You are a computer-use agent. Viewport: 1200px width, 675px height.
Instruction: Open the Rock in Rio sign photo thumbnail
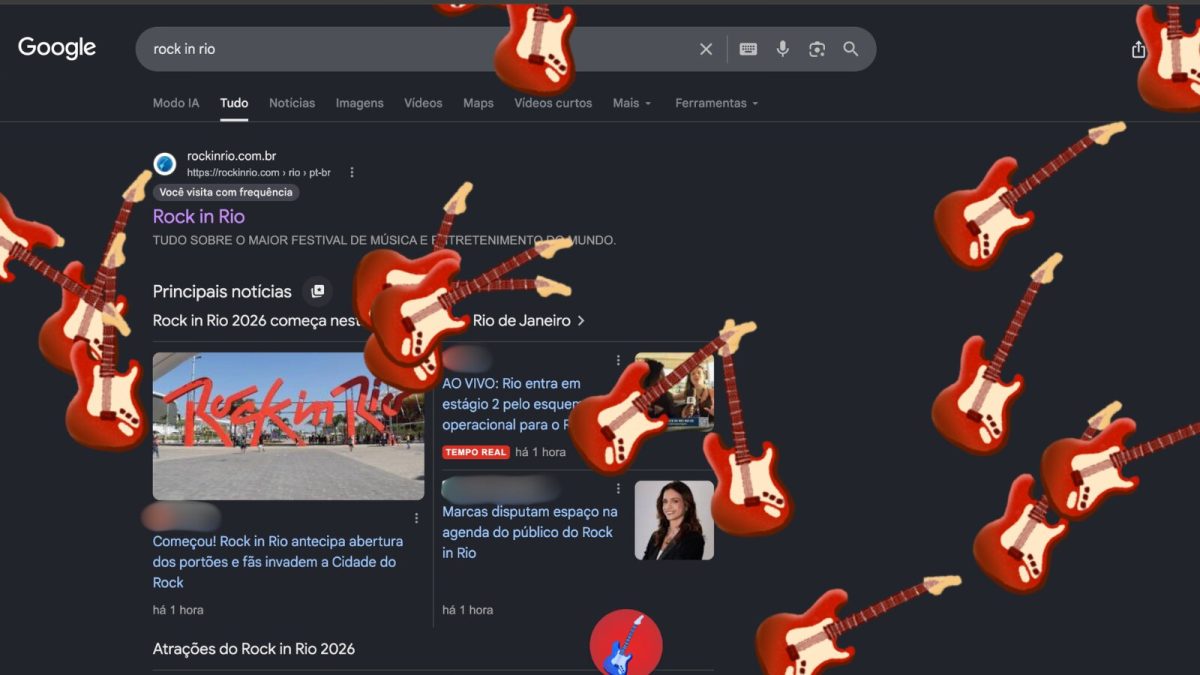(288, 426)
